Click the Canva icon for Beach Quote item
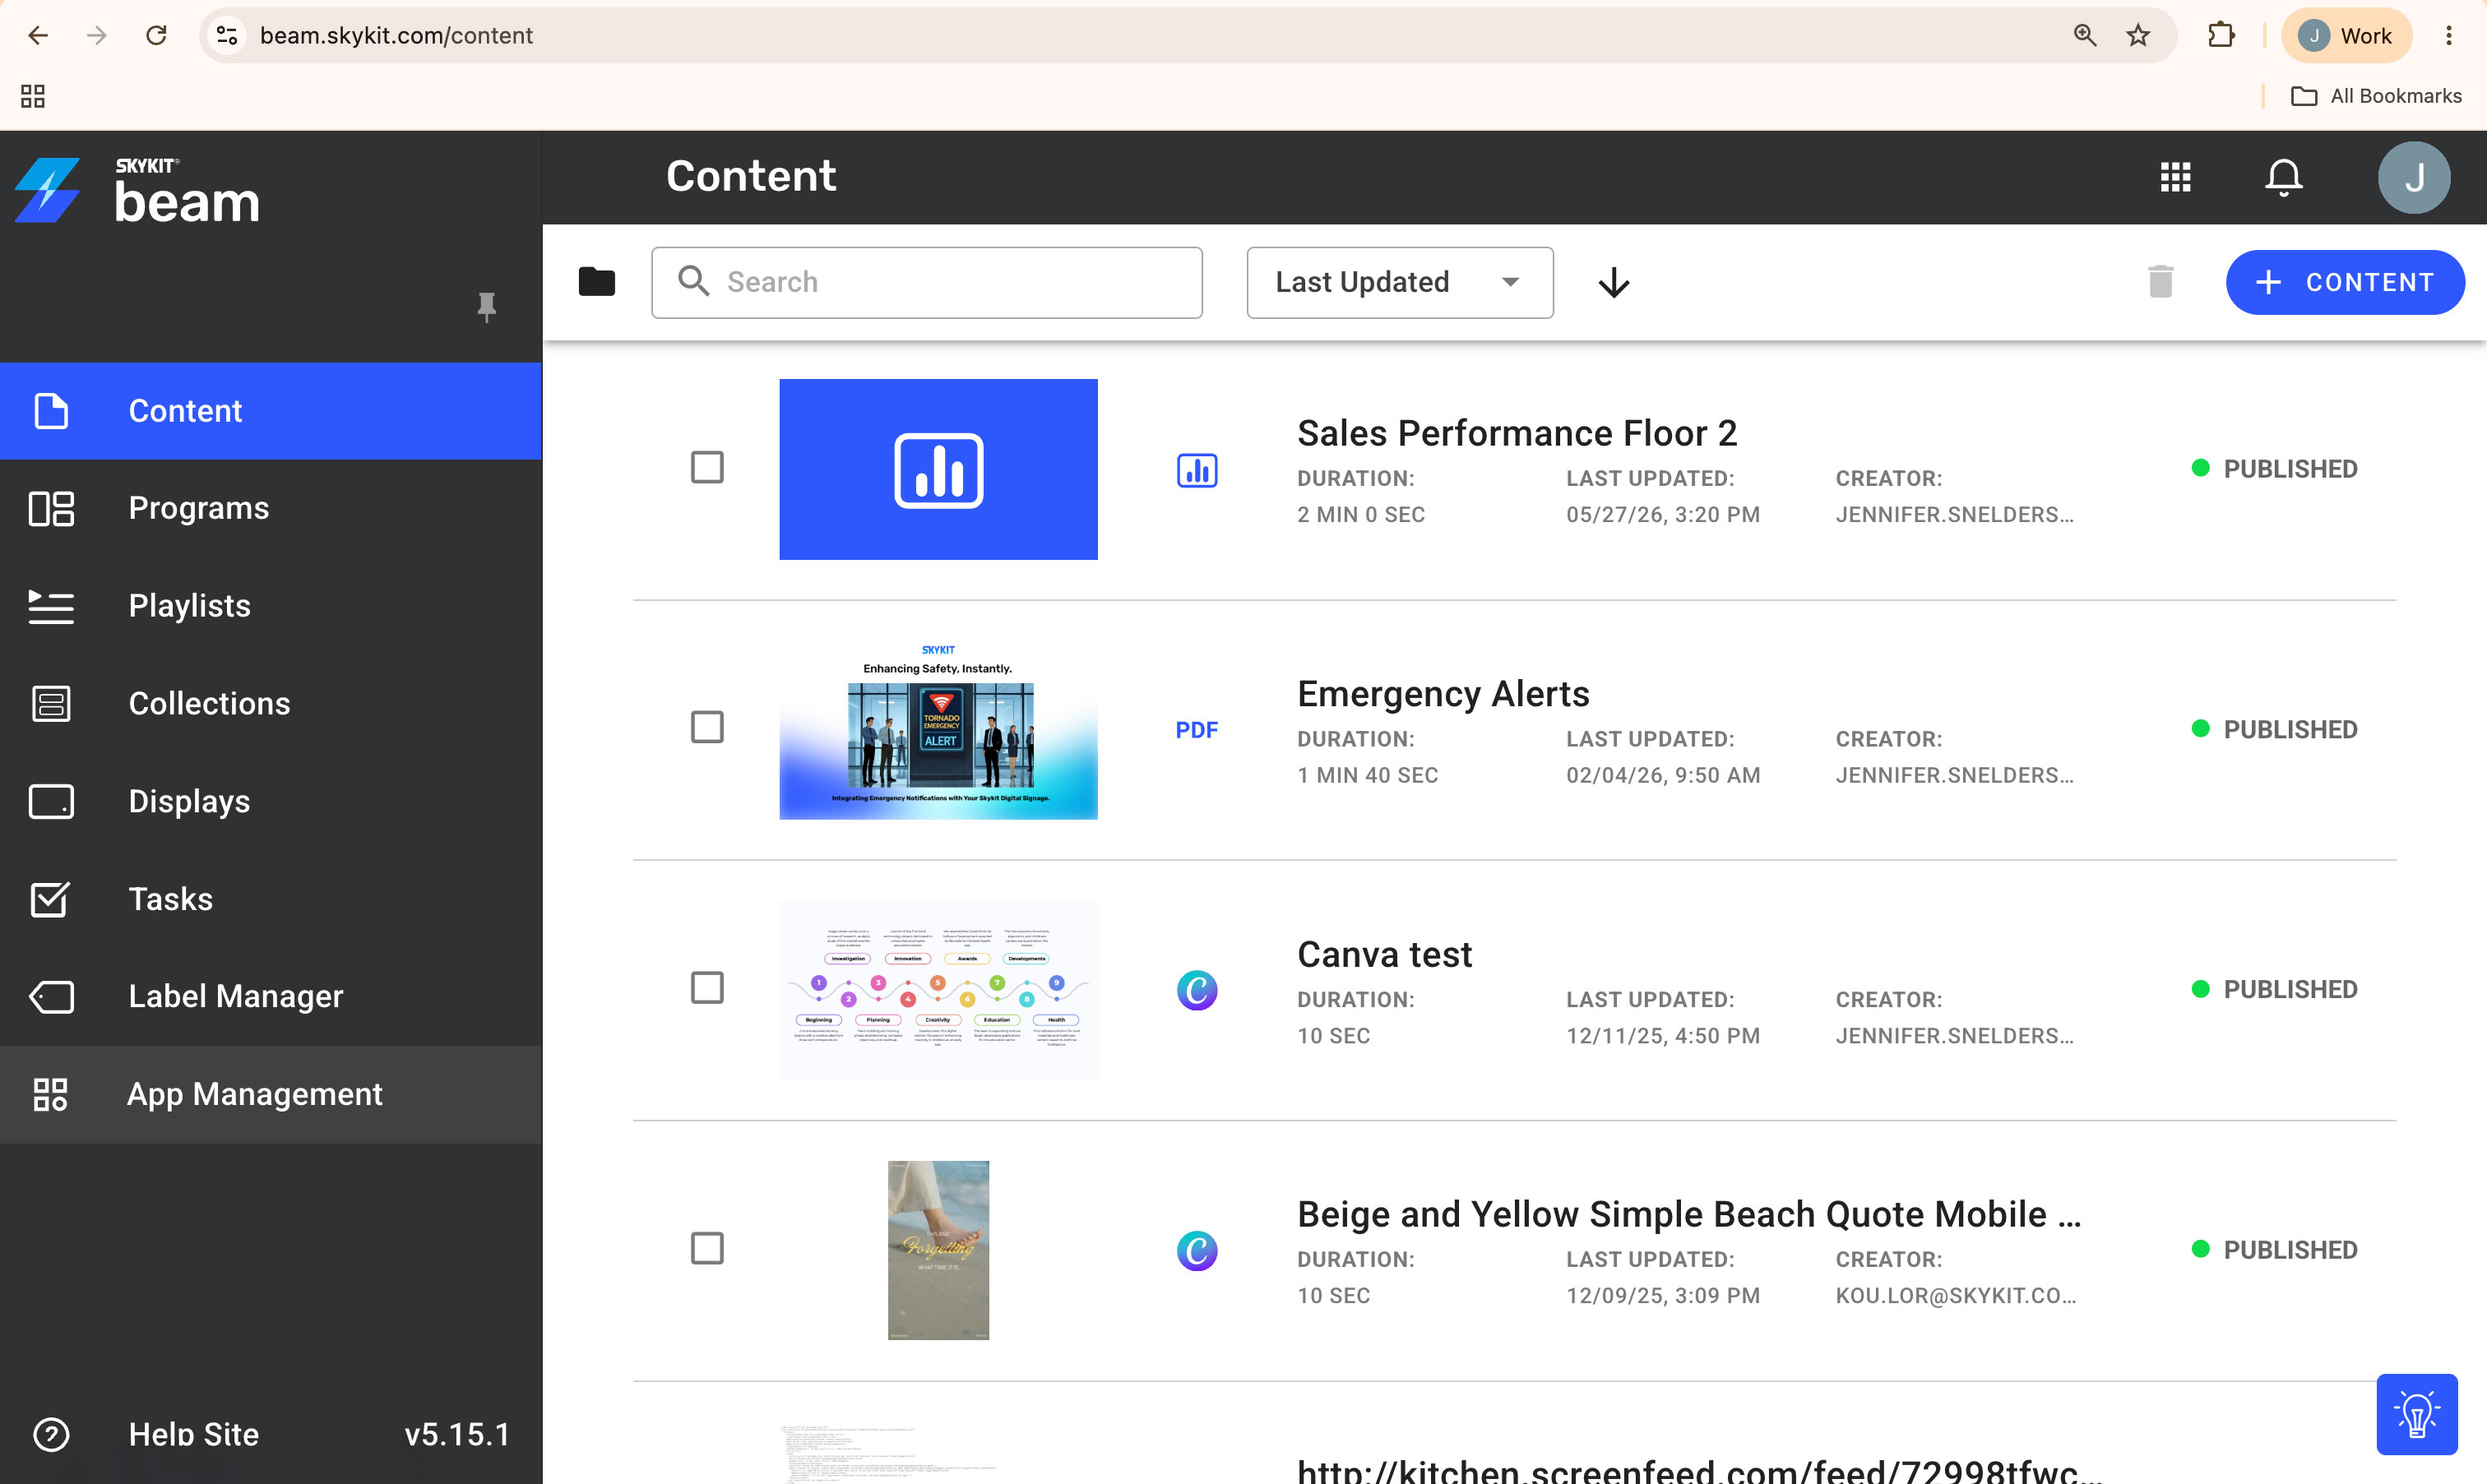This screenshot has height=1484, width=2487. pyautogui.click(x=1196, y=1250)
